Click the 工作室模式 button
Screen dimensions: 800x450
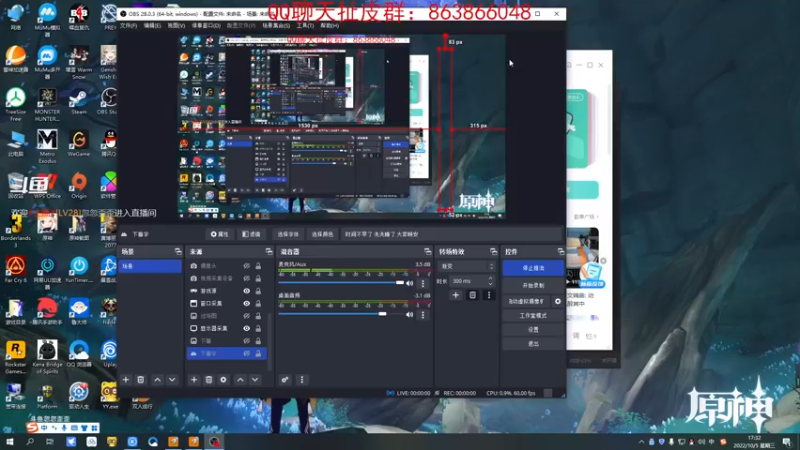[x=533, y=316]
